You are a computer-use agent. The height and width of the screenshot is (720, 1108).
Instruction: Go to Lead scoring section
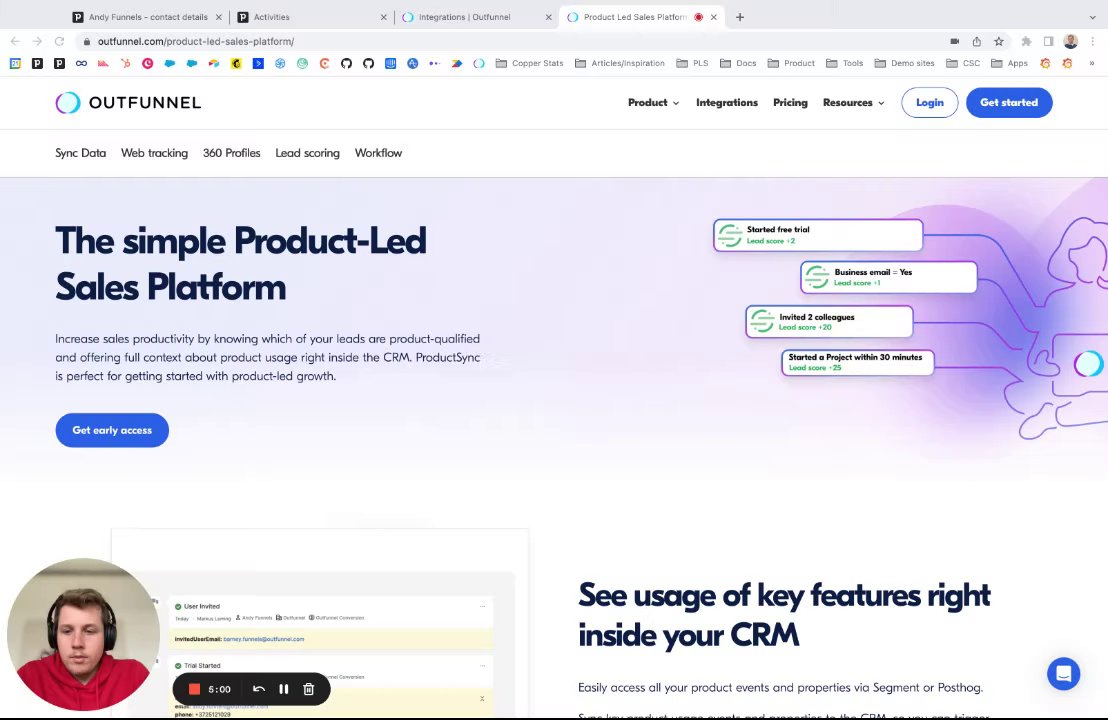coord(307,153)
